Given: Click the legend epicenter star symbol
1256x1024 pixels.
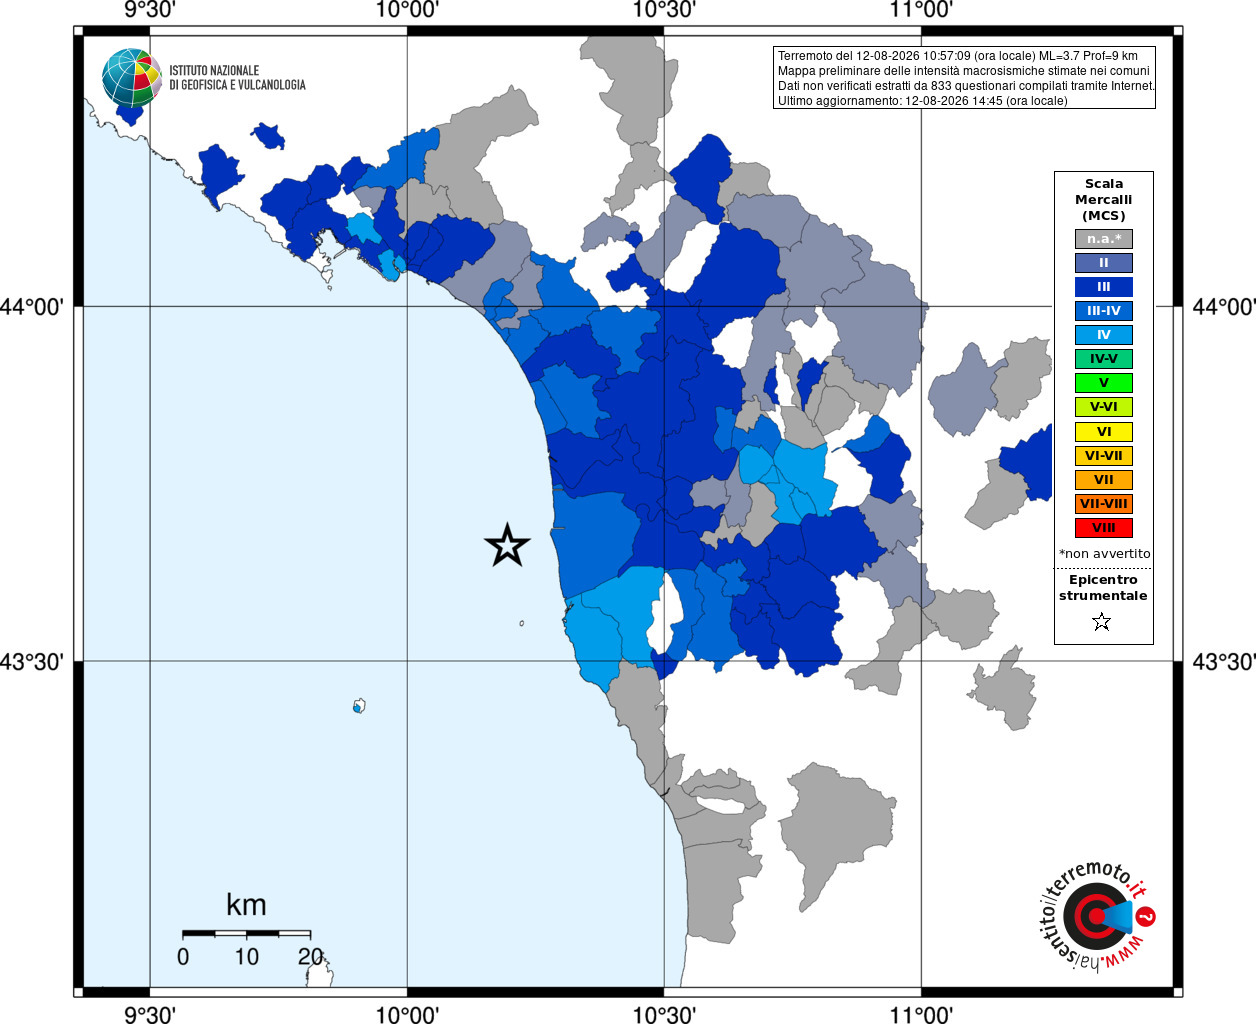Looking at the screenshot, I should (x=1102, y=622).
